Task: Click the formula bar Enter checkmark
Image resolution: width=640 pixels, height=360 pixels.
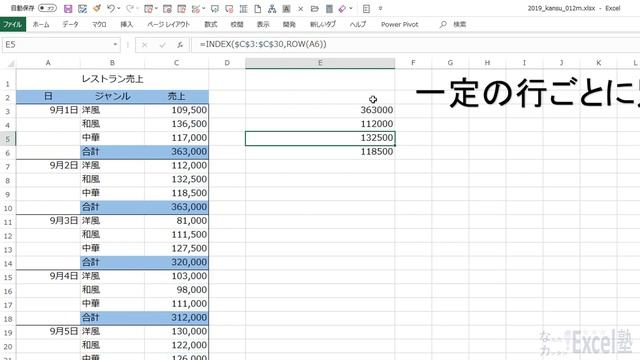Action: 162,45
